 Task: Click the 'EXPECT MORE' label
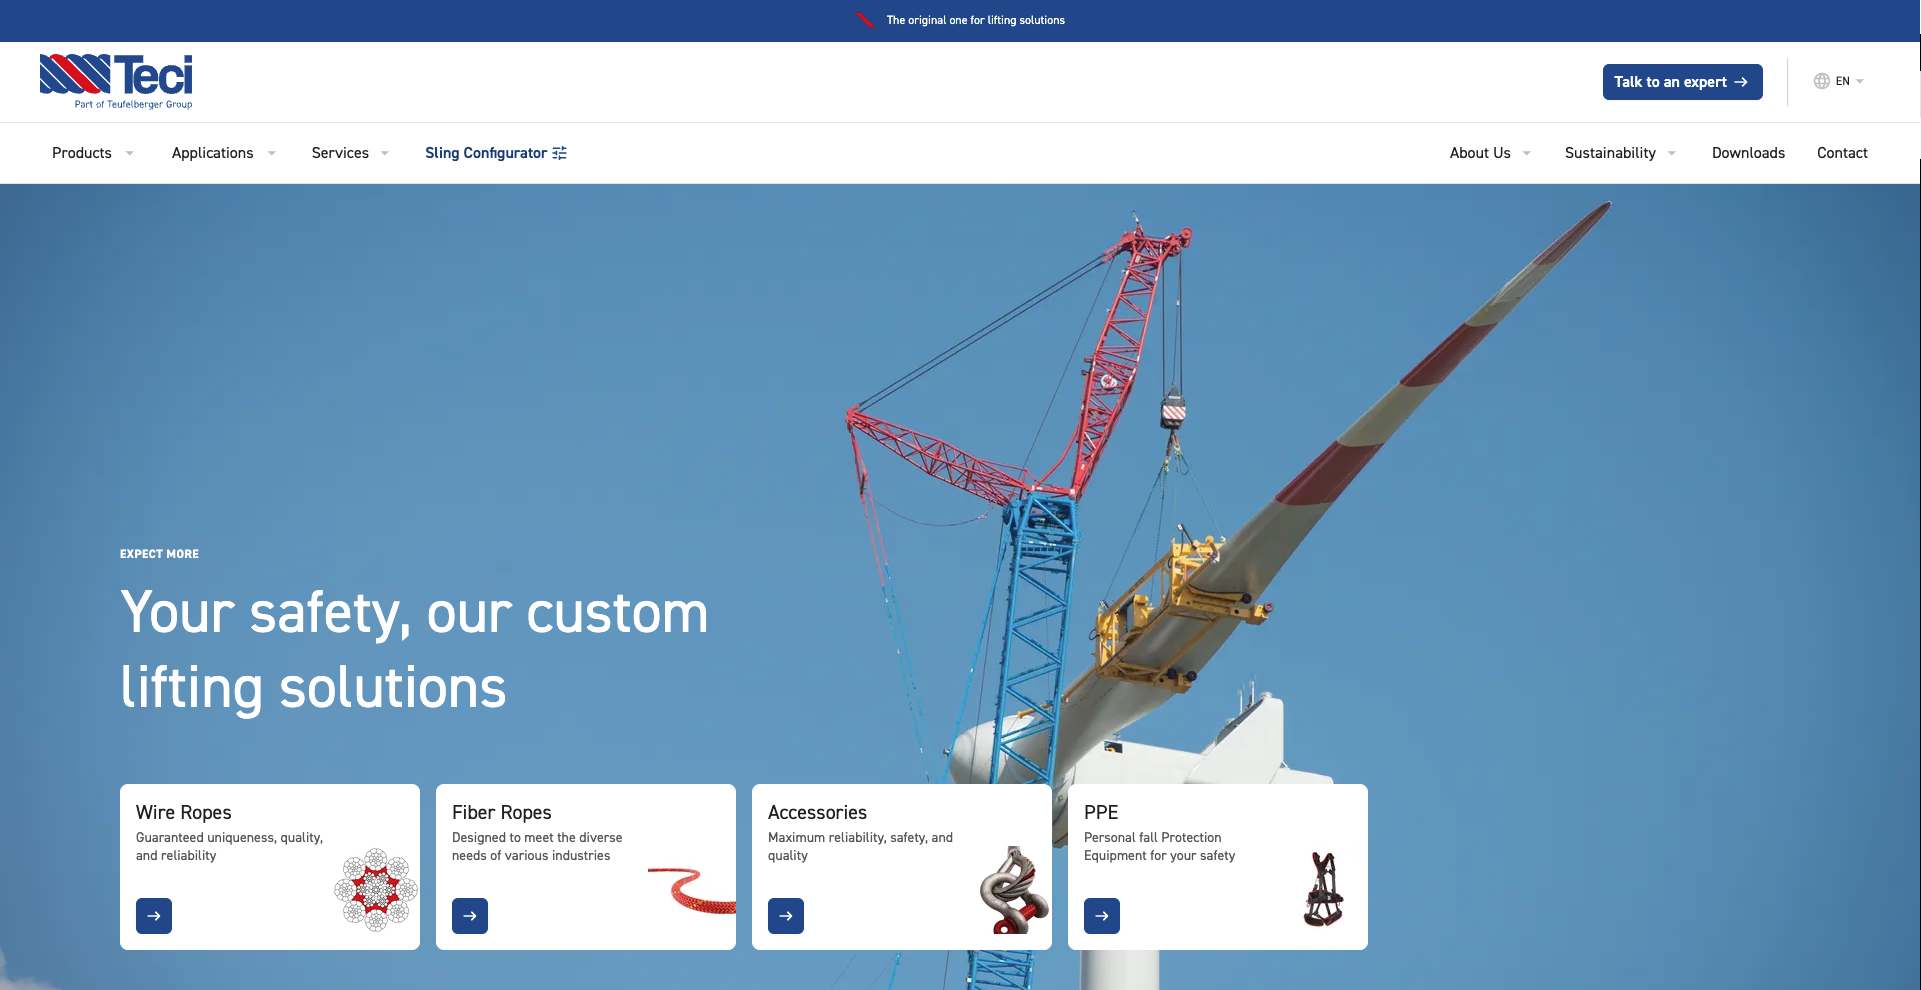(x=159, y=554)
